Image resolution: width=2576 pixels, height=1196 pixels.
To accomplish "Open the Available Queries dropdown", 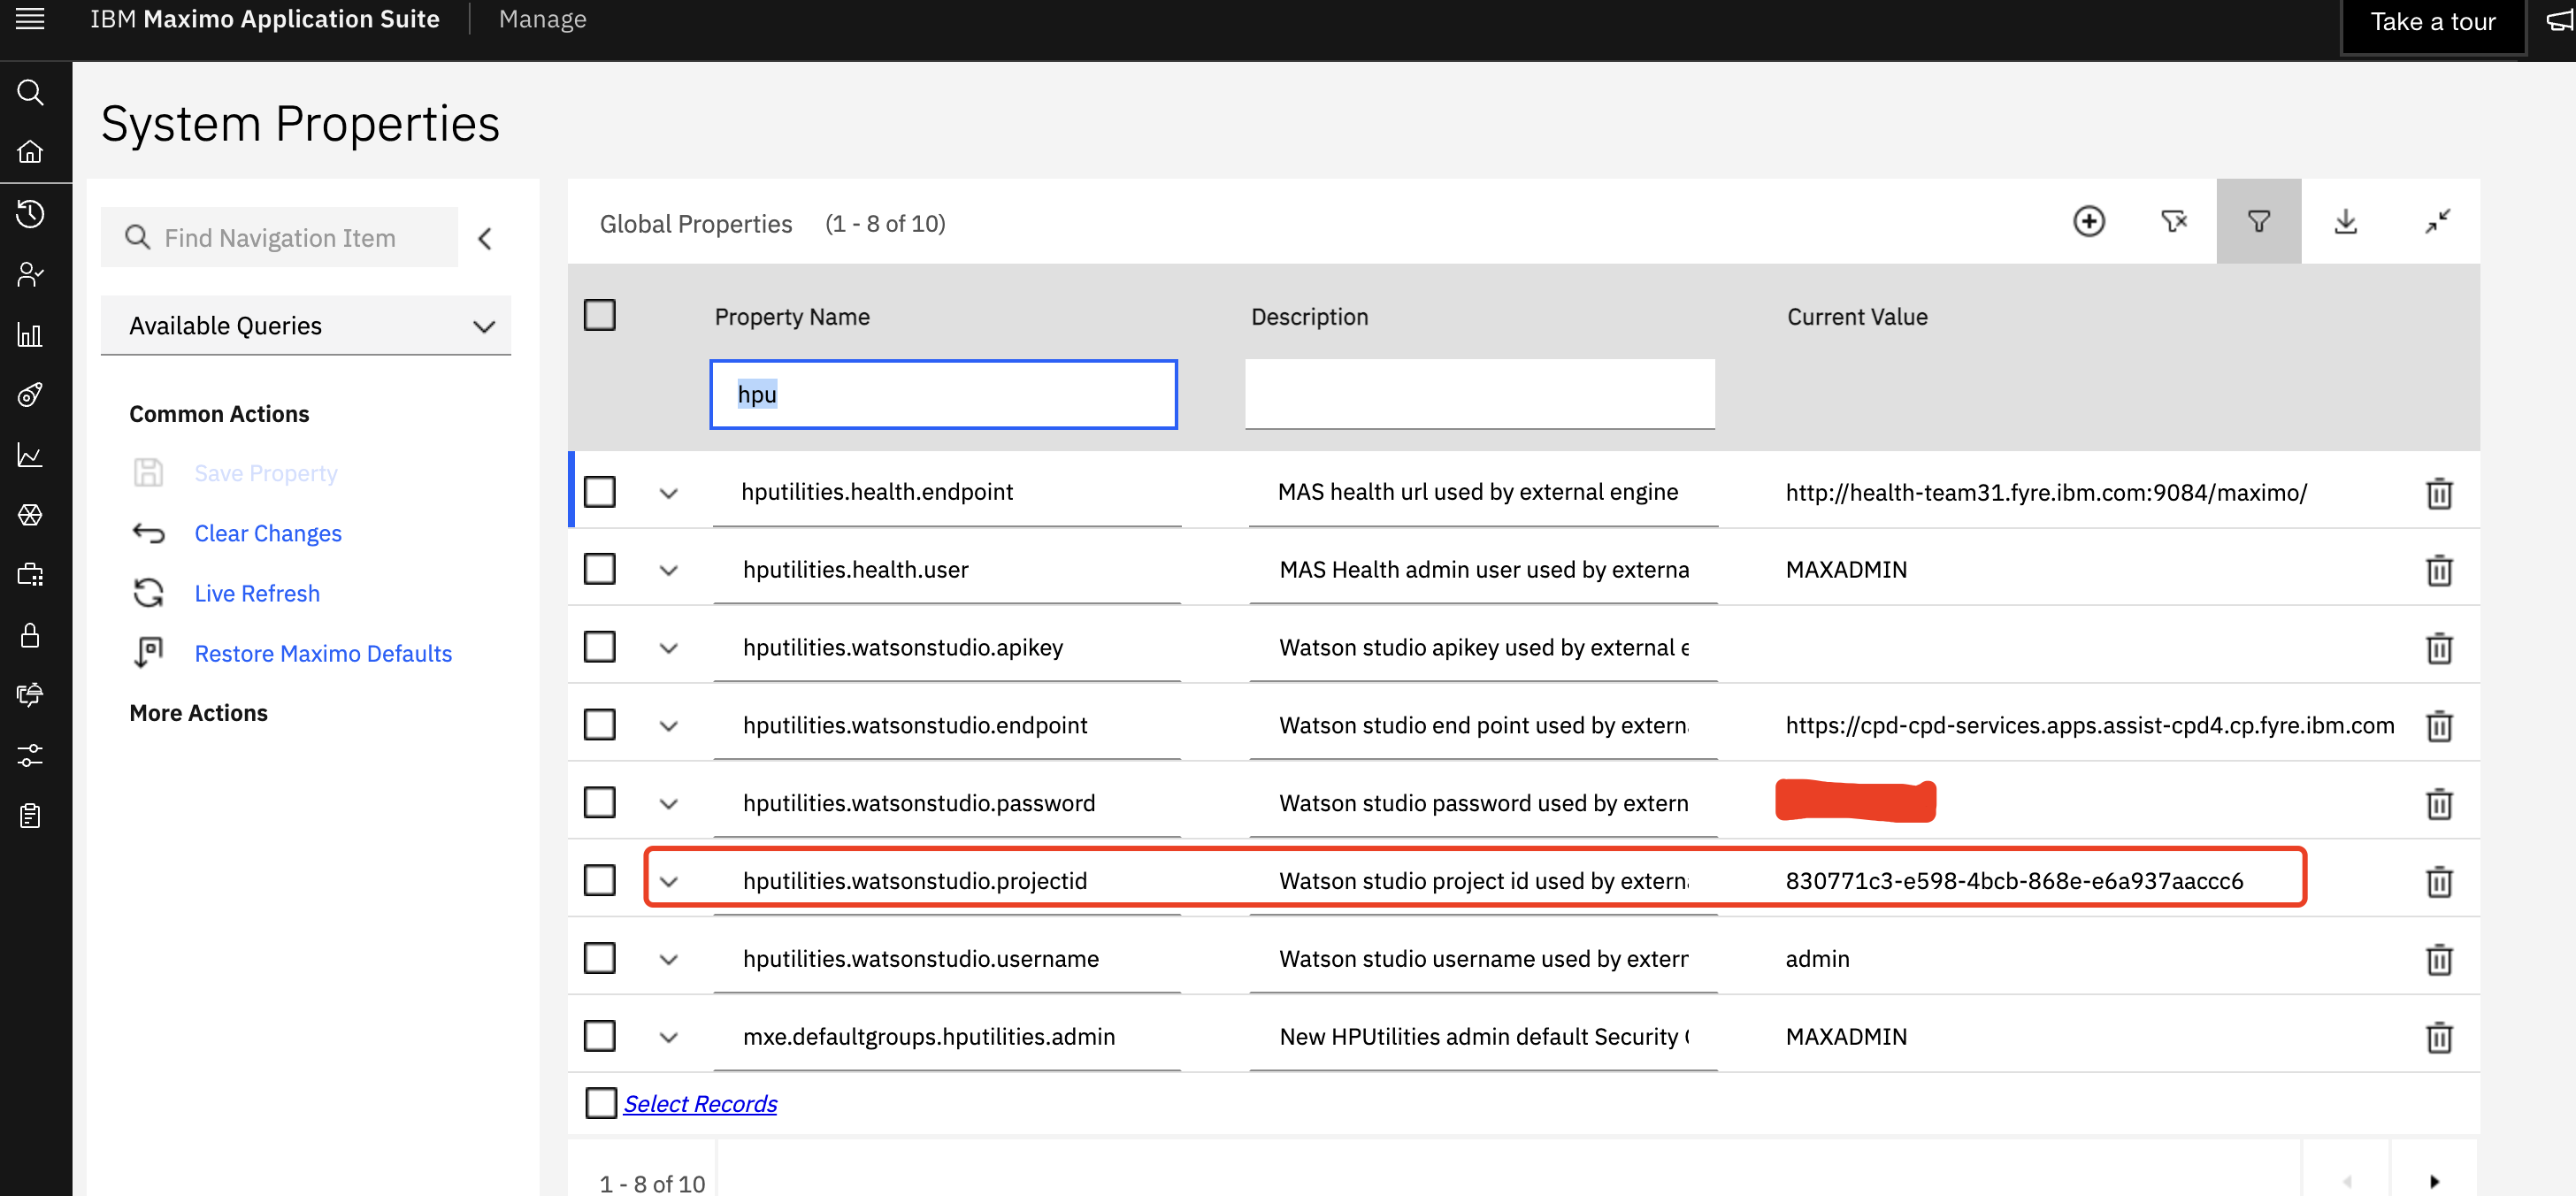I will [306, 326].
